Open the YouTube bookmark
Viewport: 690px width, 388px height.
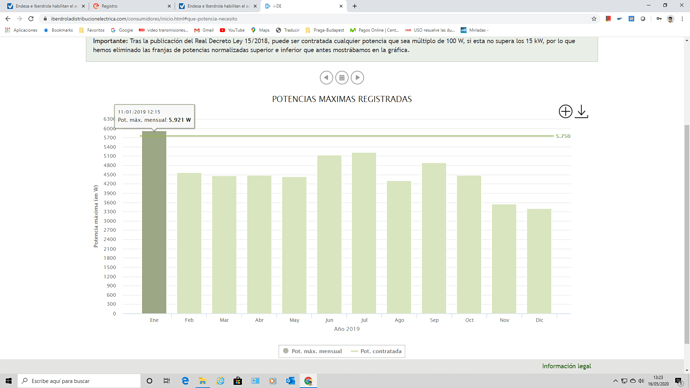[x=232, y=30]
